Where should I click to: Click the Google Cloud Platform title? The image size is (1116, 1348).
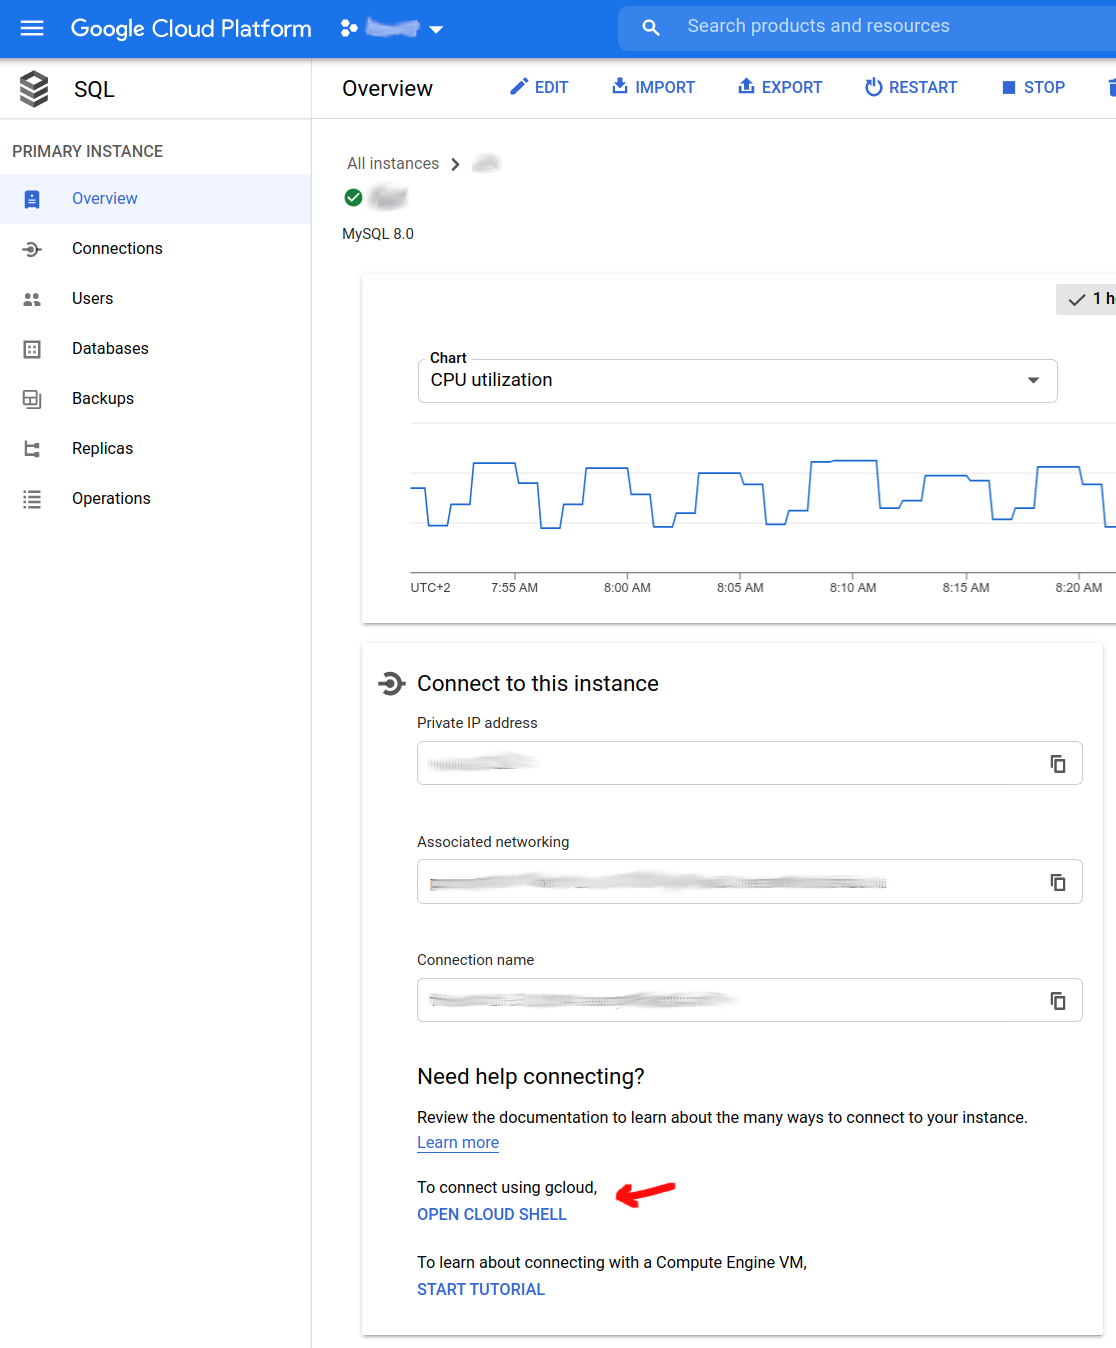(191, 28)
